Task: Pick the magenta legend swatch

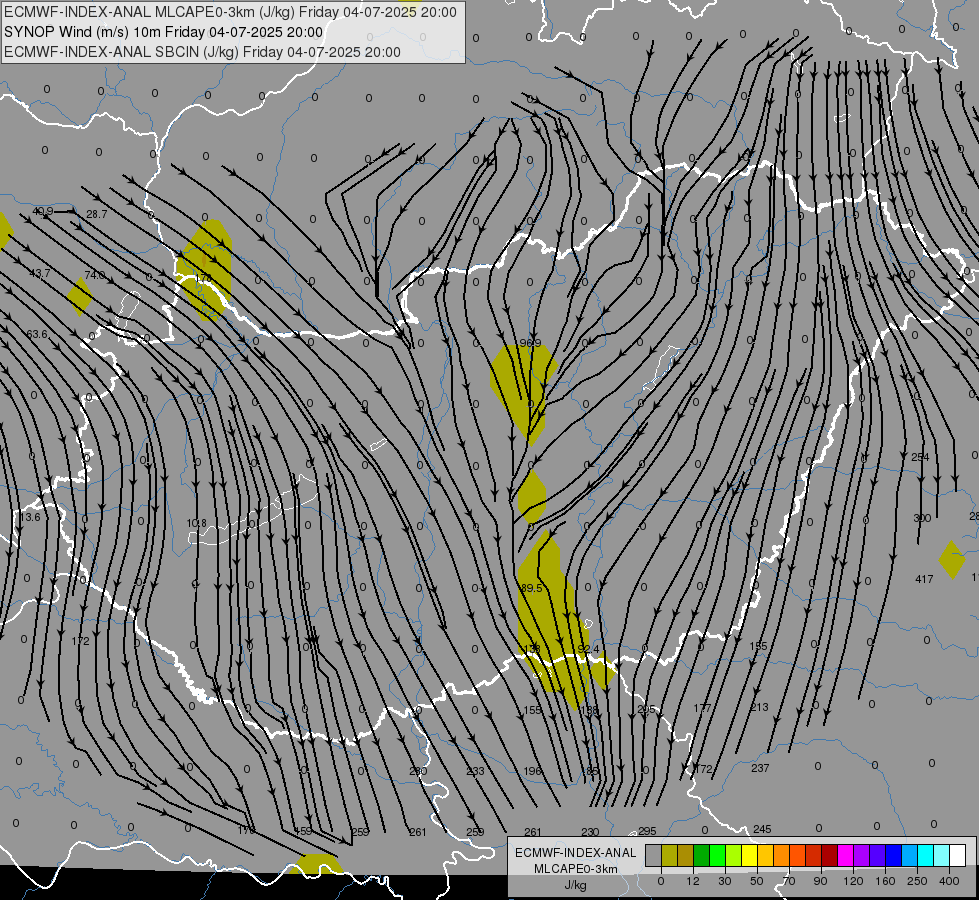Action: pyautogui.click(x=845, y=855)
